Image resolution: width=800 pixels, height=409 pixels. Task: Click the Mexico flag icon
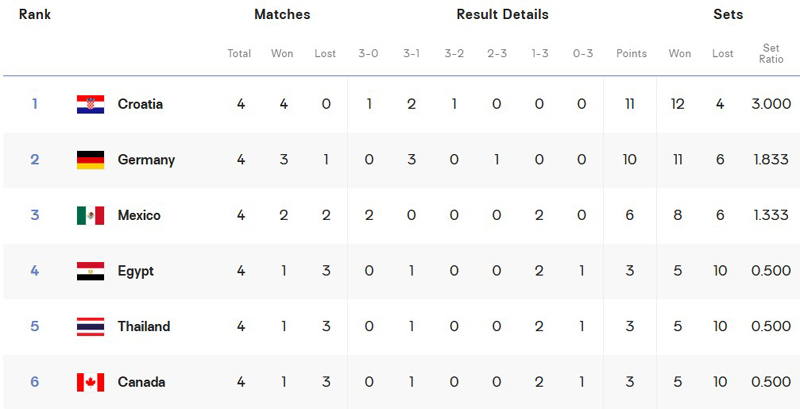point(90,215)
